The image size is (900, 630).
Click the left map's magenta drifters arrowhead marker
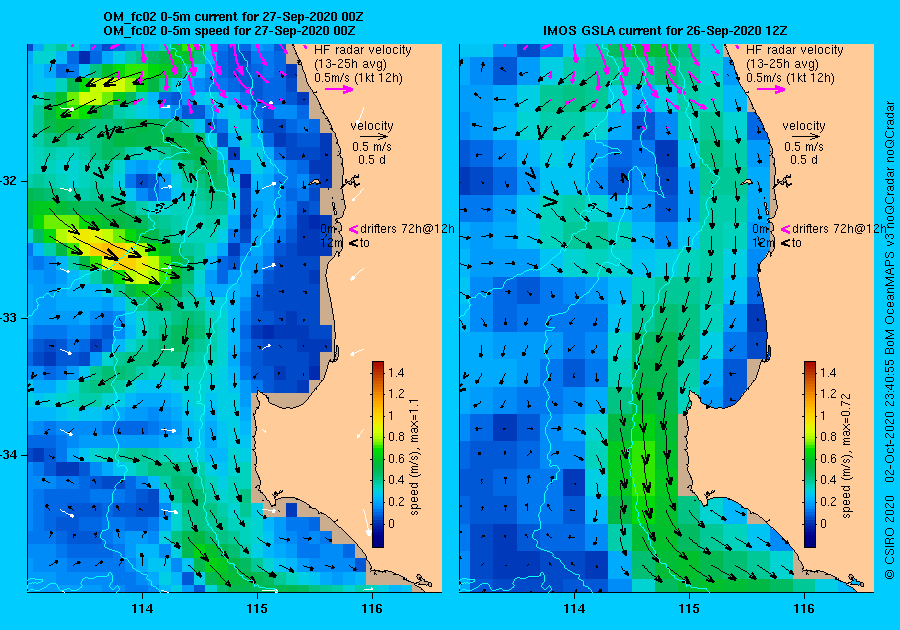click(x=353, y=229)
